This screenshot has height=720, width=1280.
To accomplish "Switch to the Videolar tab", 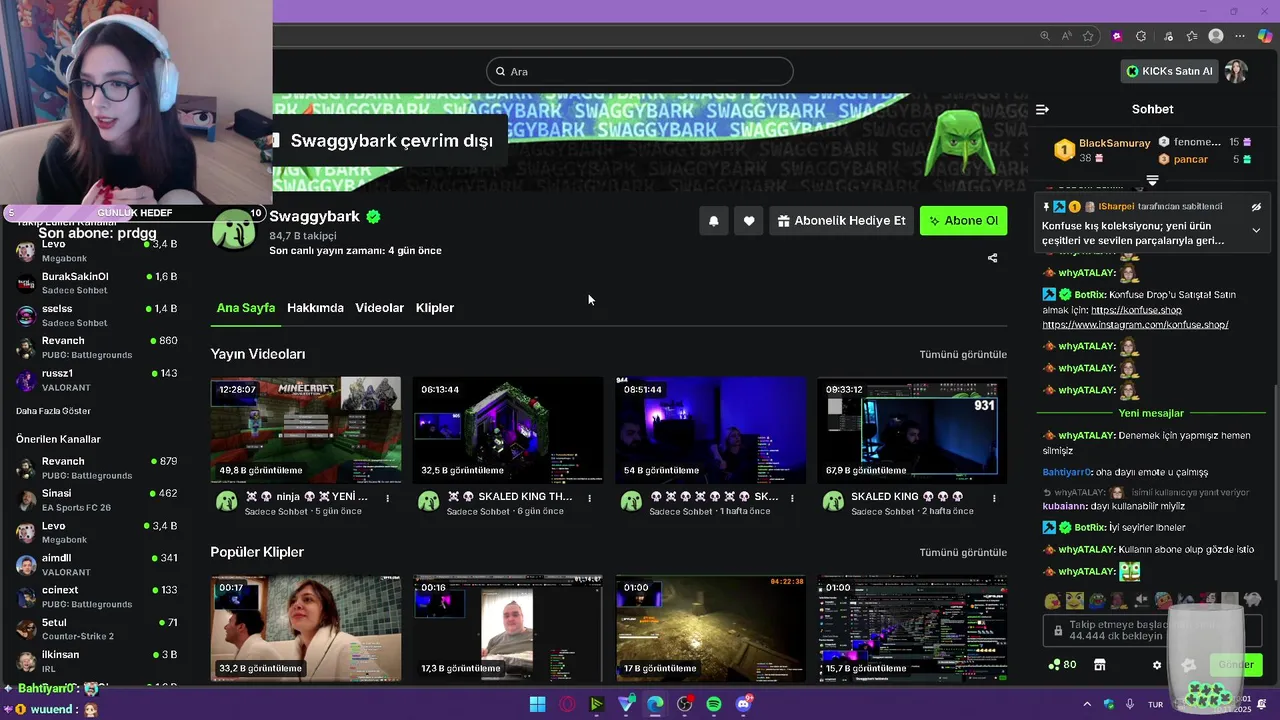I will [x=379, y=308].
